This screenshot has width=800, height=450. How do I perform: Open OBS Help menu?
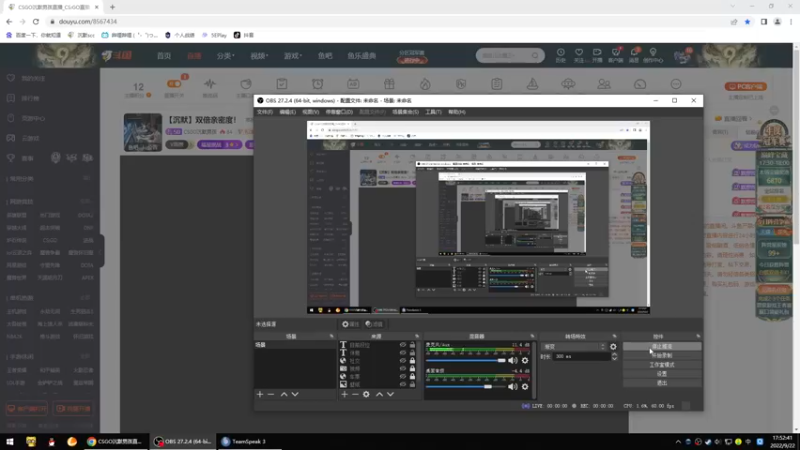point(457,112)
